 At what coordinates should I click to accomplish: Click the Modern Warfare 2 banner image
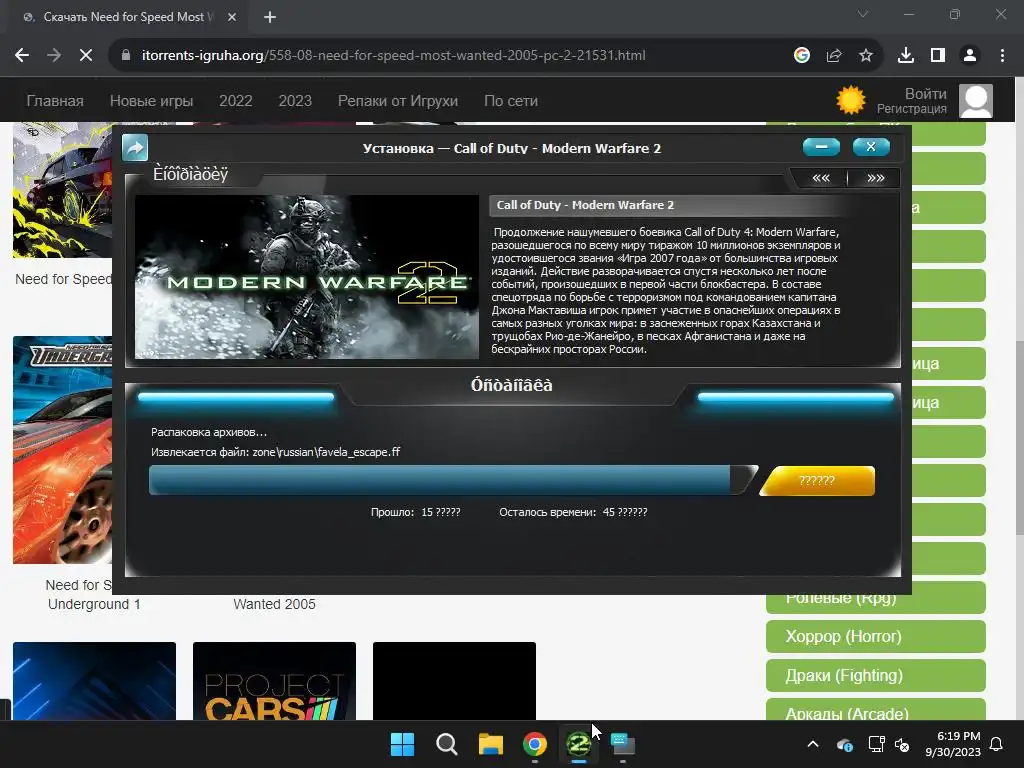tap(306, 277)
